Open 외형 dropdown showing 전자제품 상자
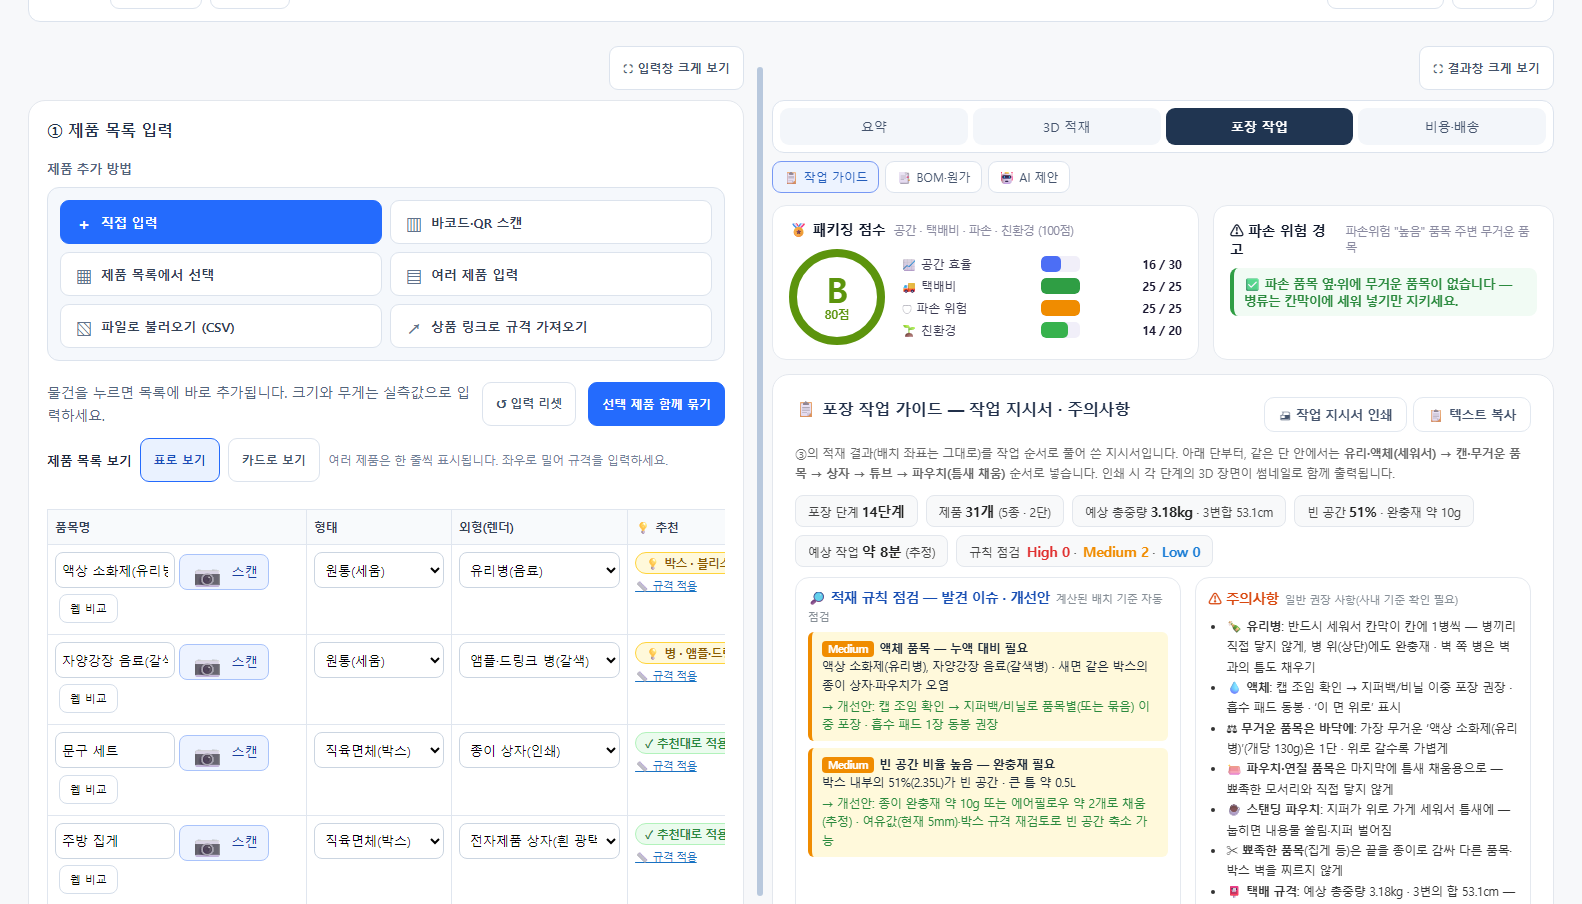1582x904 pixels. (540, 841)
